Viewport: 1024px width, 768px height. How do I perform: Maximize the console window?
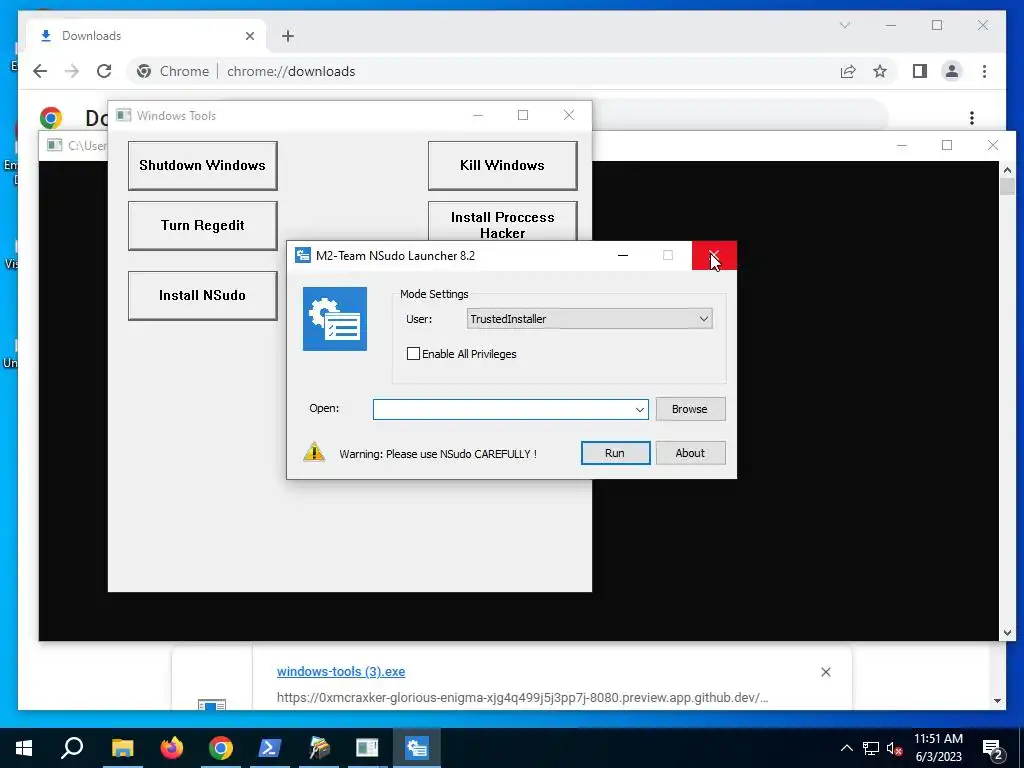pyautogui.click(x=947, y=145)
